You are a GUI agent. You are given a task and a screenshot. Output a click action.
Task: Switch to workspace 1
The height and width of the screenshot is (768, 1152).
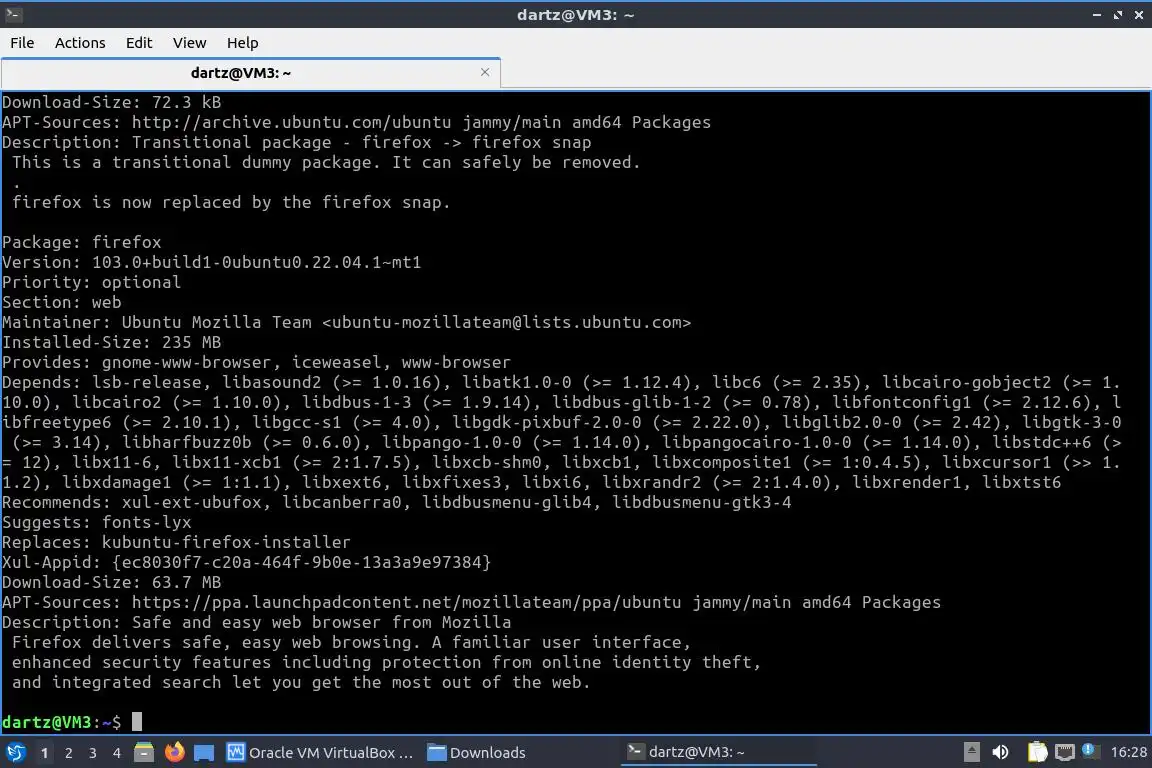pyautogui.click(x=44, y=753)
